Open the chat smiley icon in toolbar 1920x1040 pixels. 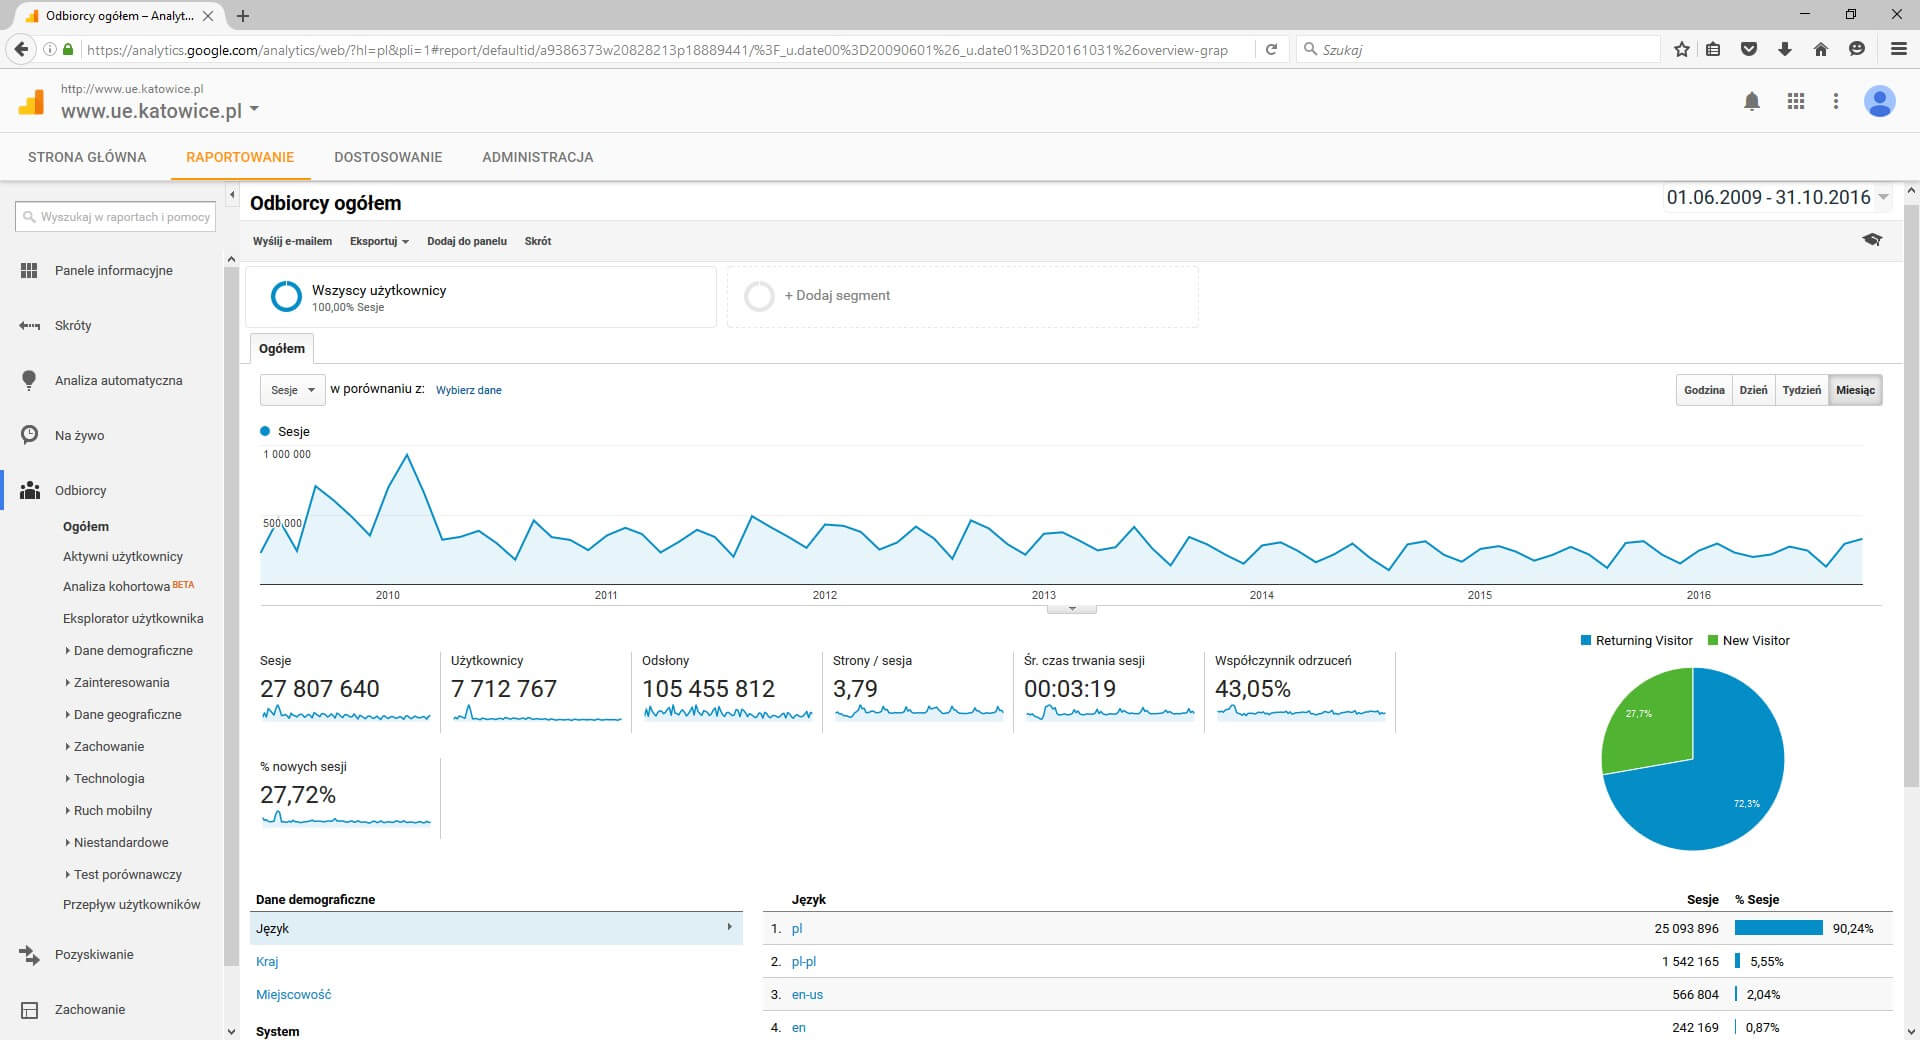(1857, 49)
